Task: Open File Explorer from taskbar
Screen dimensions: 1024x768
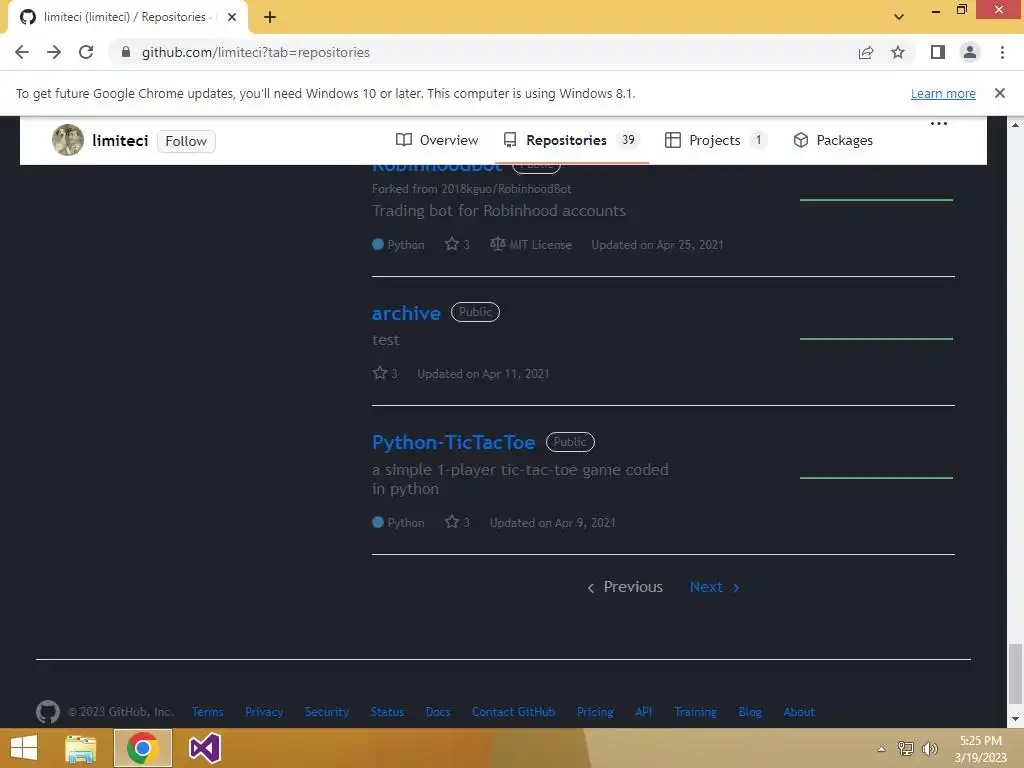Action: click(x=81, y=748)
